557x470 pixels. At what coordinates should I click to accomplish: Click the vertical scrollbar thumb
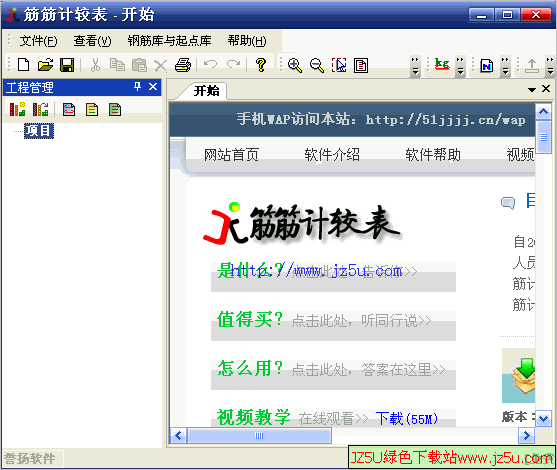[544, 137]
